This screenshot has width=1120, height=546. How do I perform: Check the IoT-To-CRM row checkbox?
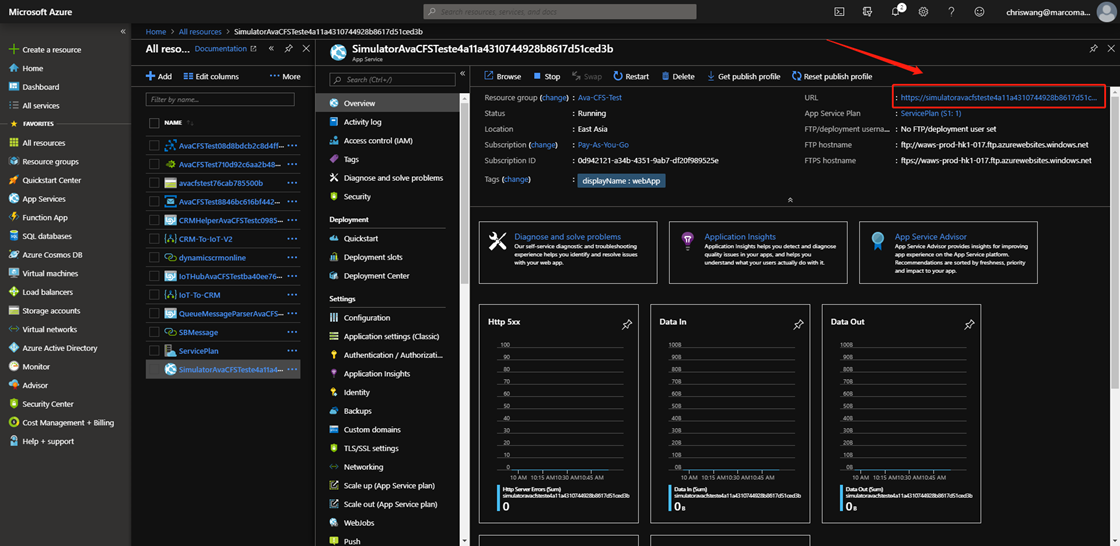154,294
